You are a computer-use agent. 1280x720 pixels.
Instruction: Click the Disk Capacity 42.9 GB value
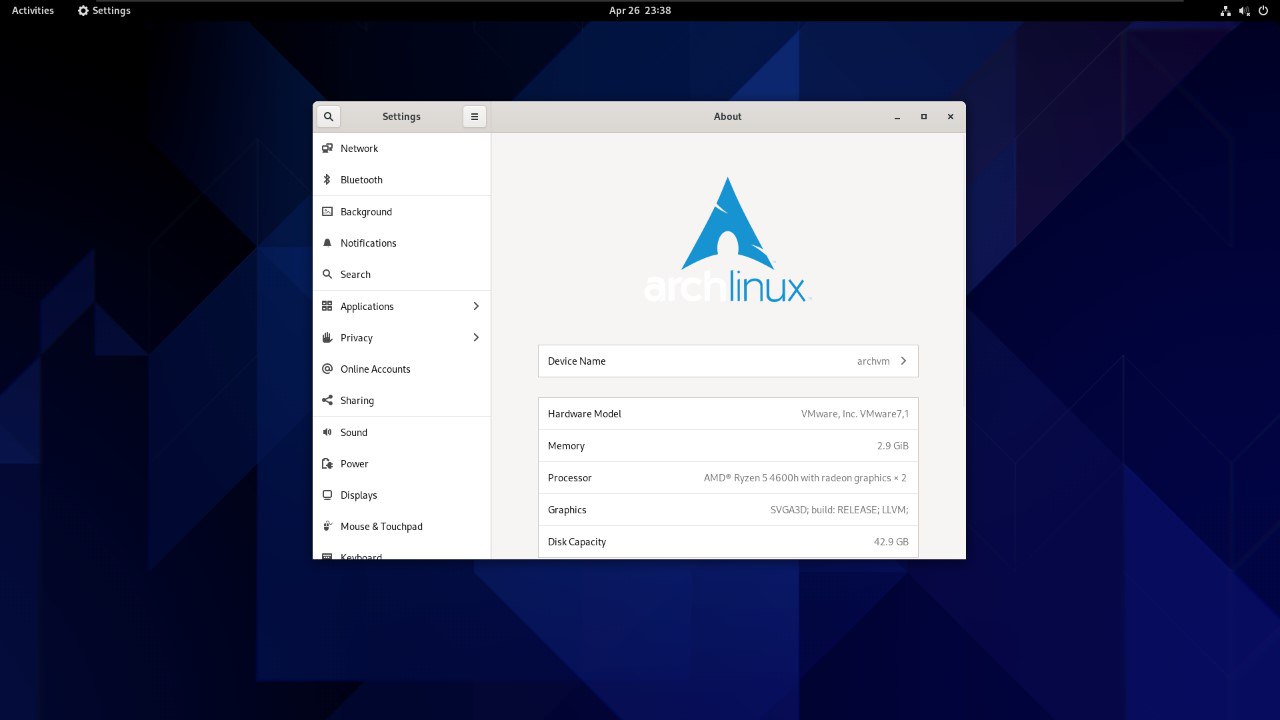click(x=891, y=542)
